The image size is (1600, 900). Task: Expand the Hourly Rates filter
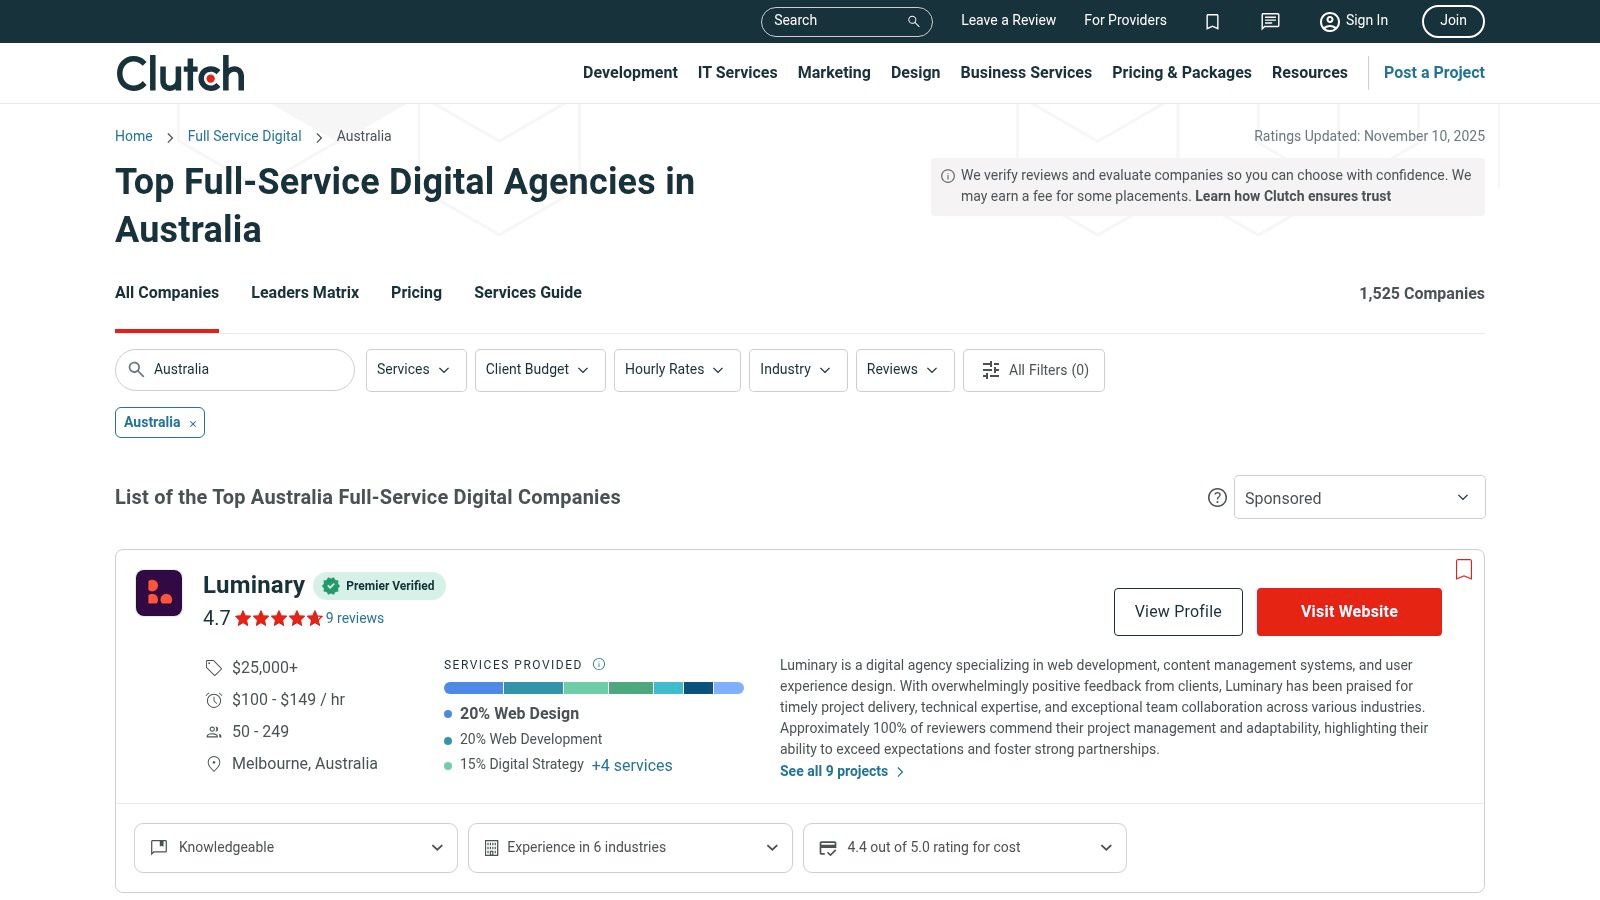676,370
